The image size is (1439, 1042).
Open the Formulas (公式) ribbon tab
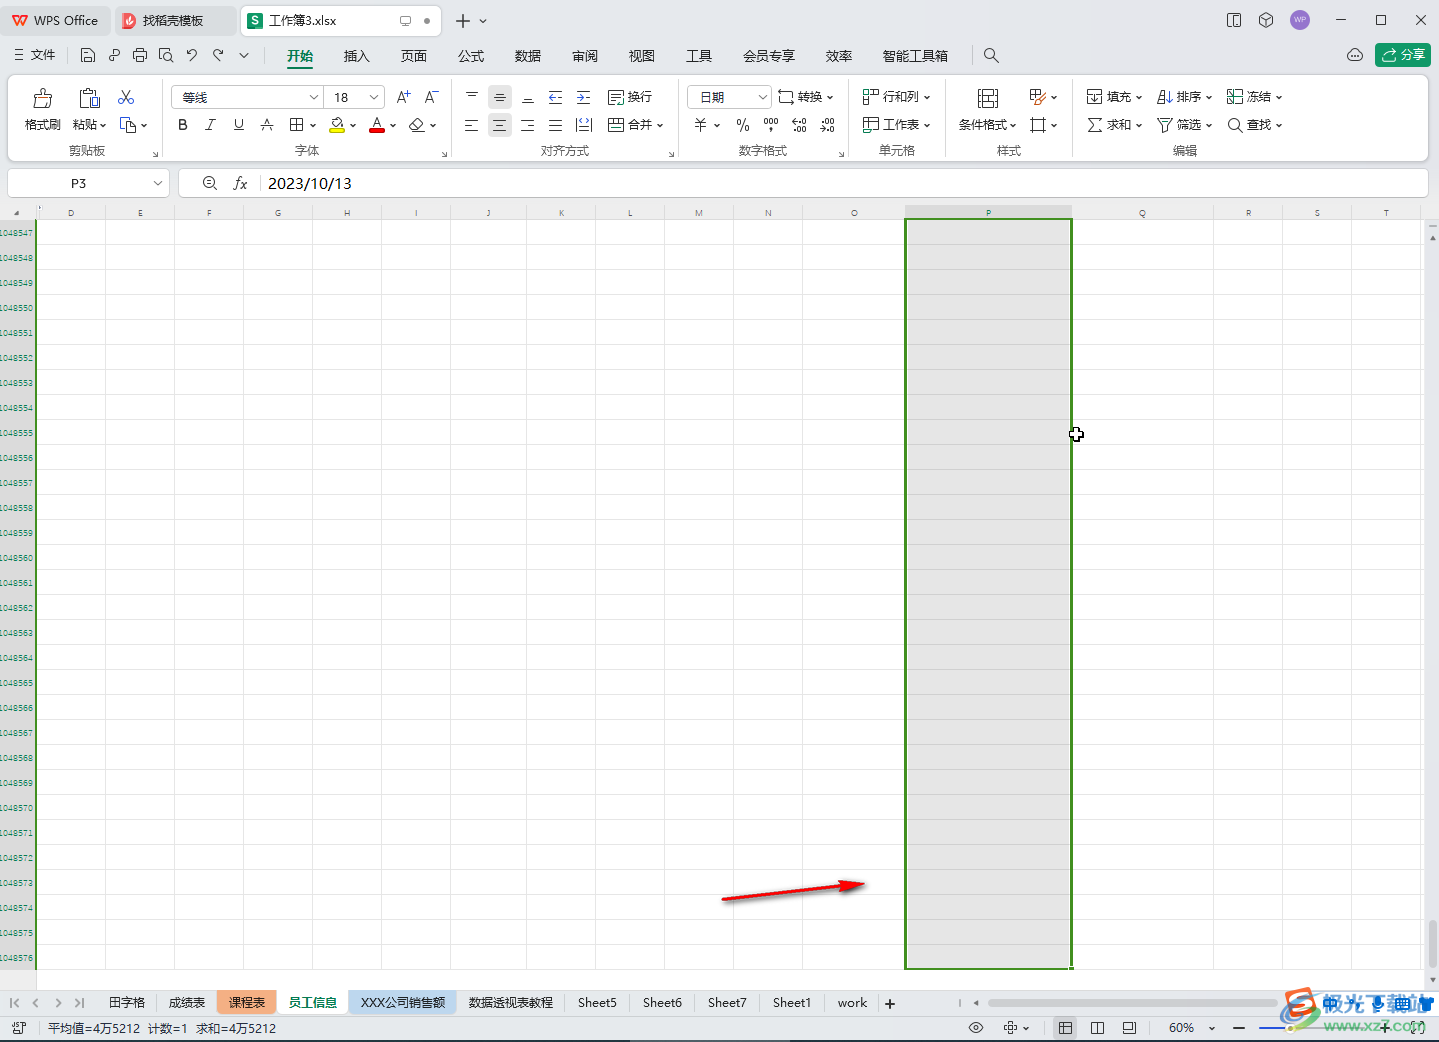coord(471,56)
